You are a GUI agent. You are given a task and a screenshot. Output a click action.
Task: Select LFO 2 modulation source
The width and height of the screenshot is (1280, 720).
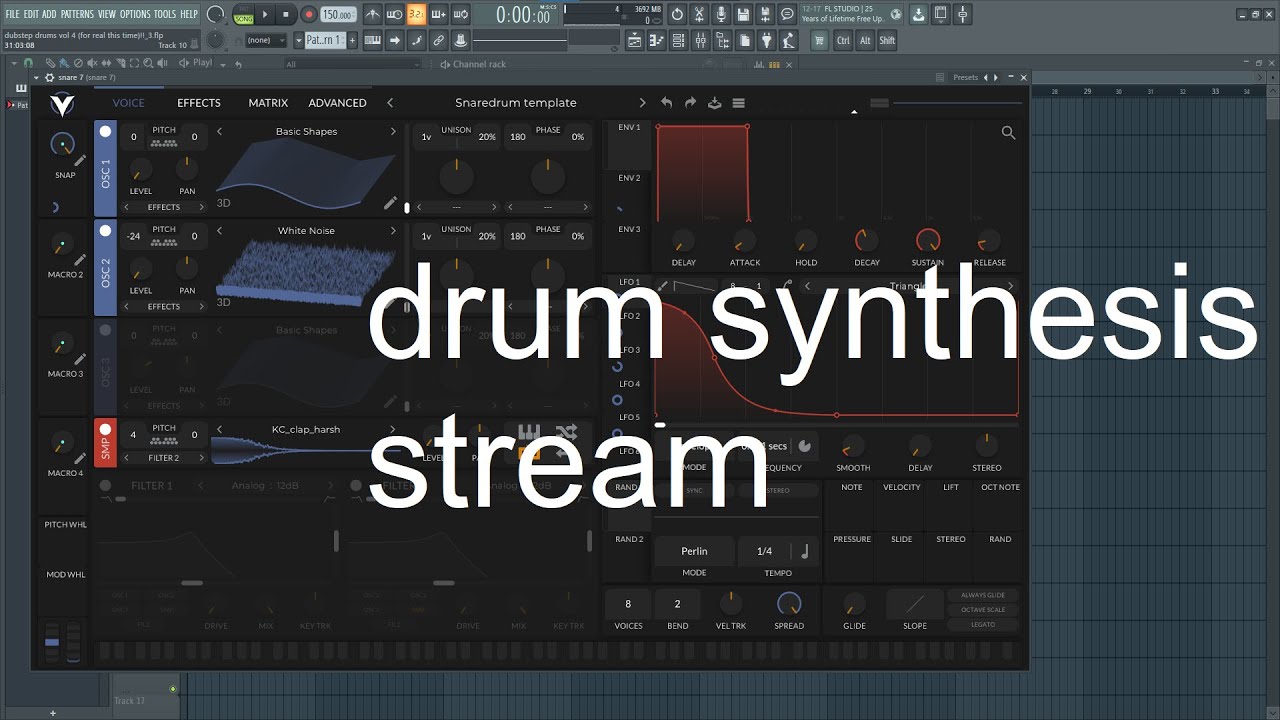pyautogui.click(x=629, y=316)
